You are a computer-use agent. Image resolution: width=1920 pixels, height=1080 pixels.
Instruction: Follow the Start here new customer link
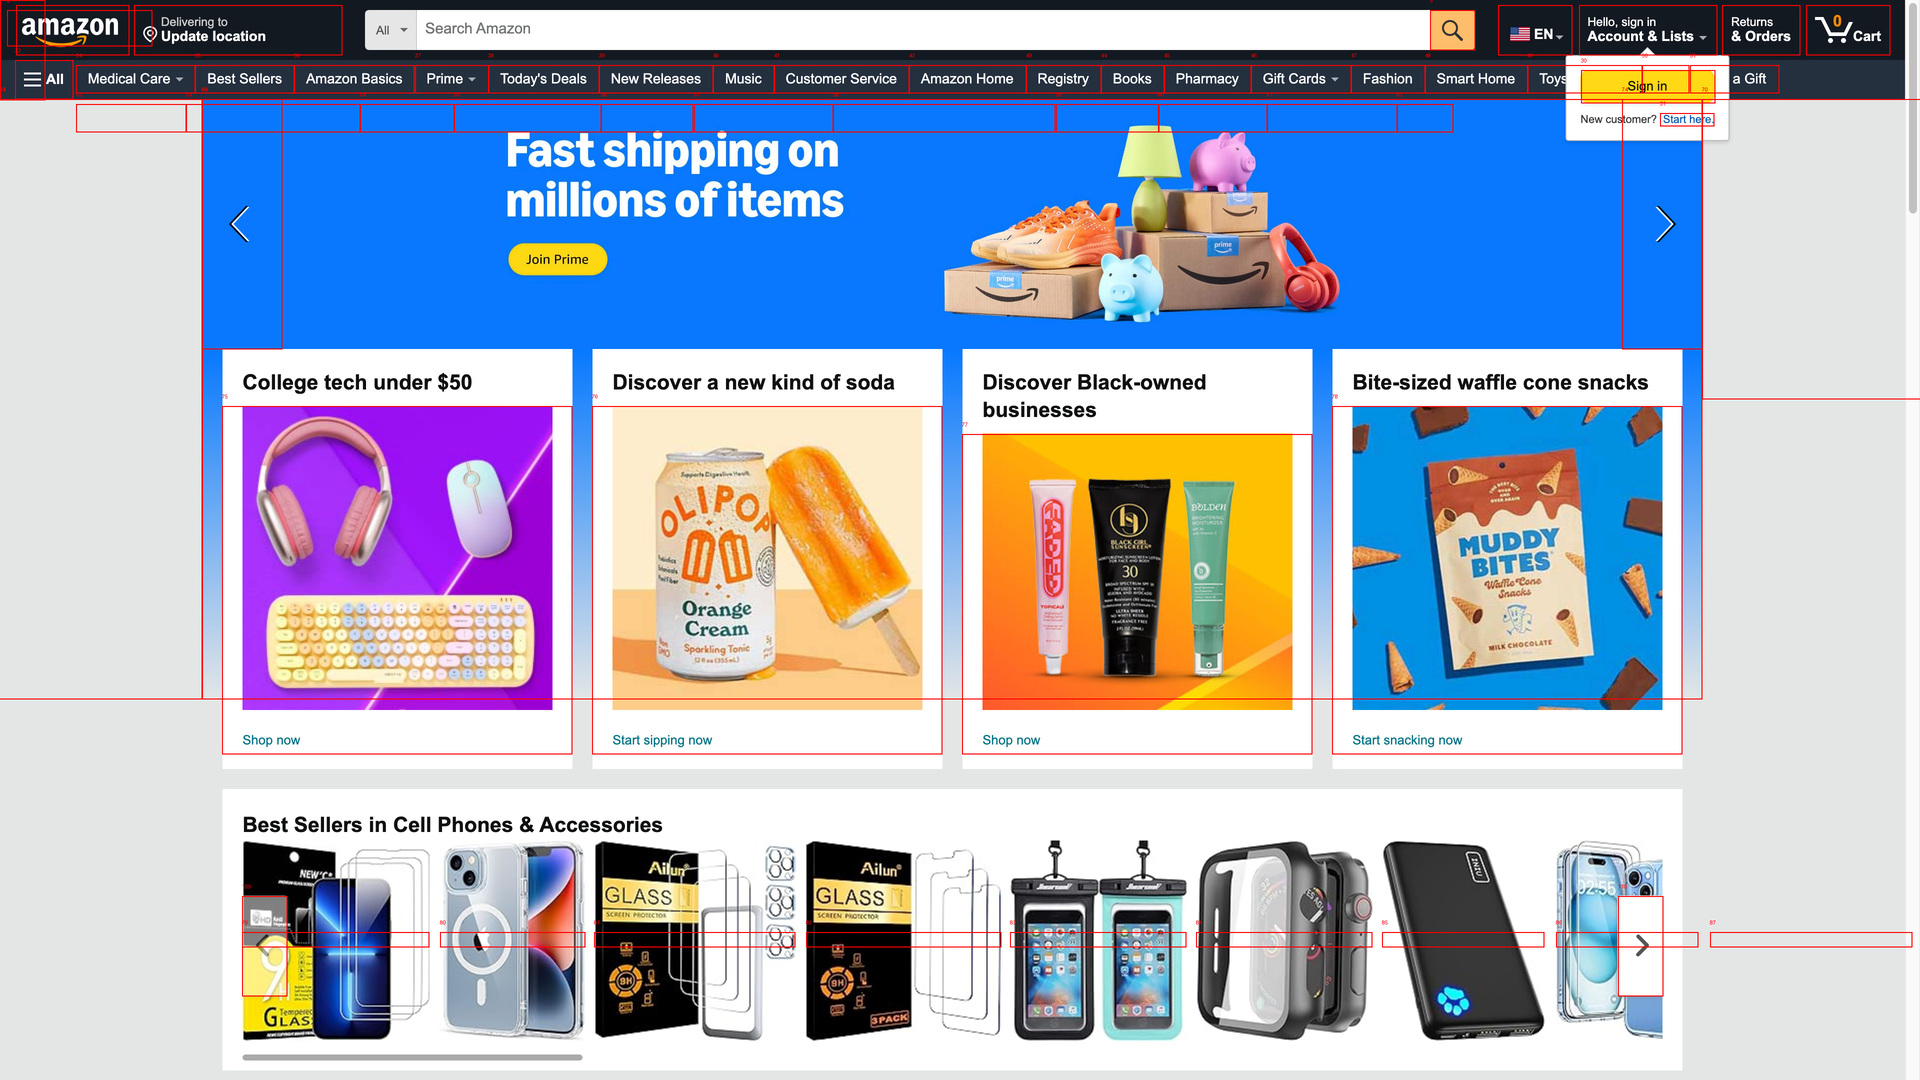[1687, 119]
